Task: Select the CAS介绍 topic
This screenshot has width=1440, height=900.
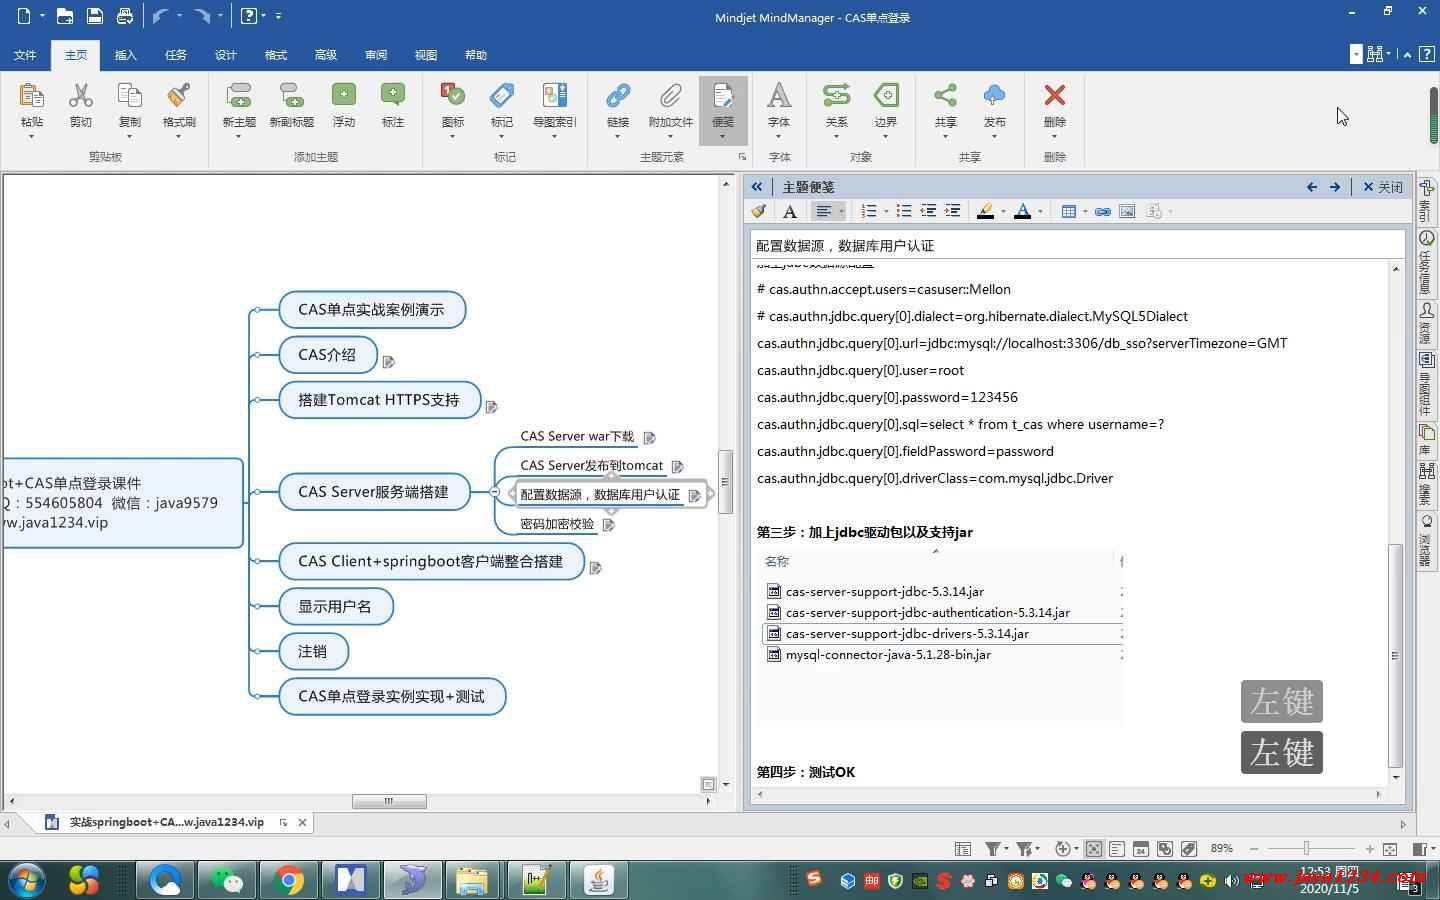Action: 327,355
